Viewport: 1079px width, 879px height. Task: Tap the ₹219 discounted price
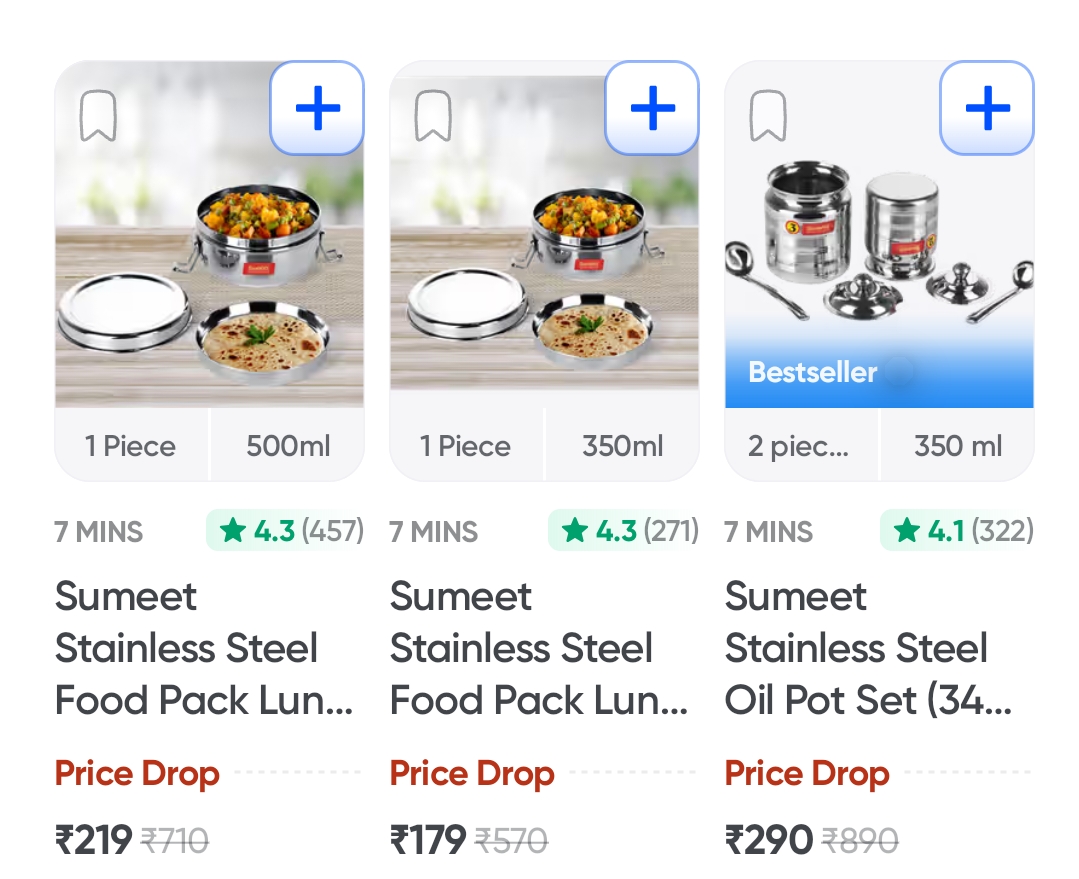point(94,840)
